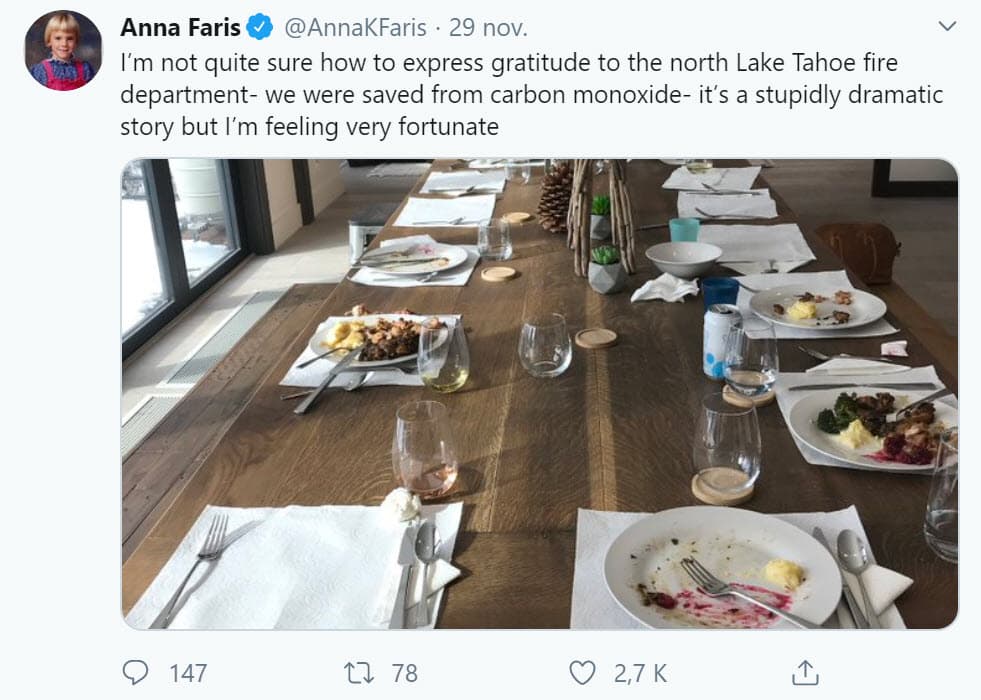Click the rosé wine glass in the photo
Screen dimensions: 981x700
pos(424,448)
